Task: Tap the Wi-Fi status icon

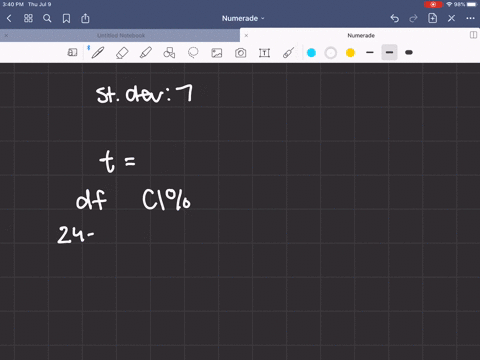Action: 449,4
